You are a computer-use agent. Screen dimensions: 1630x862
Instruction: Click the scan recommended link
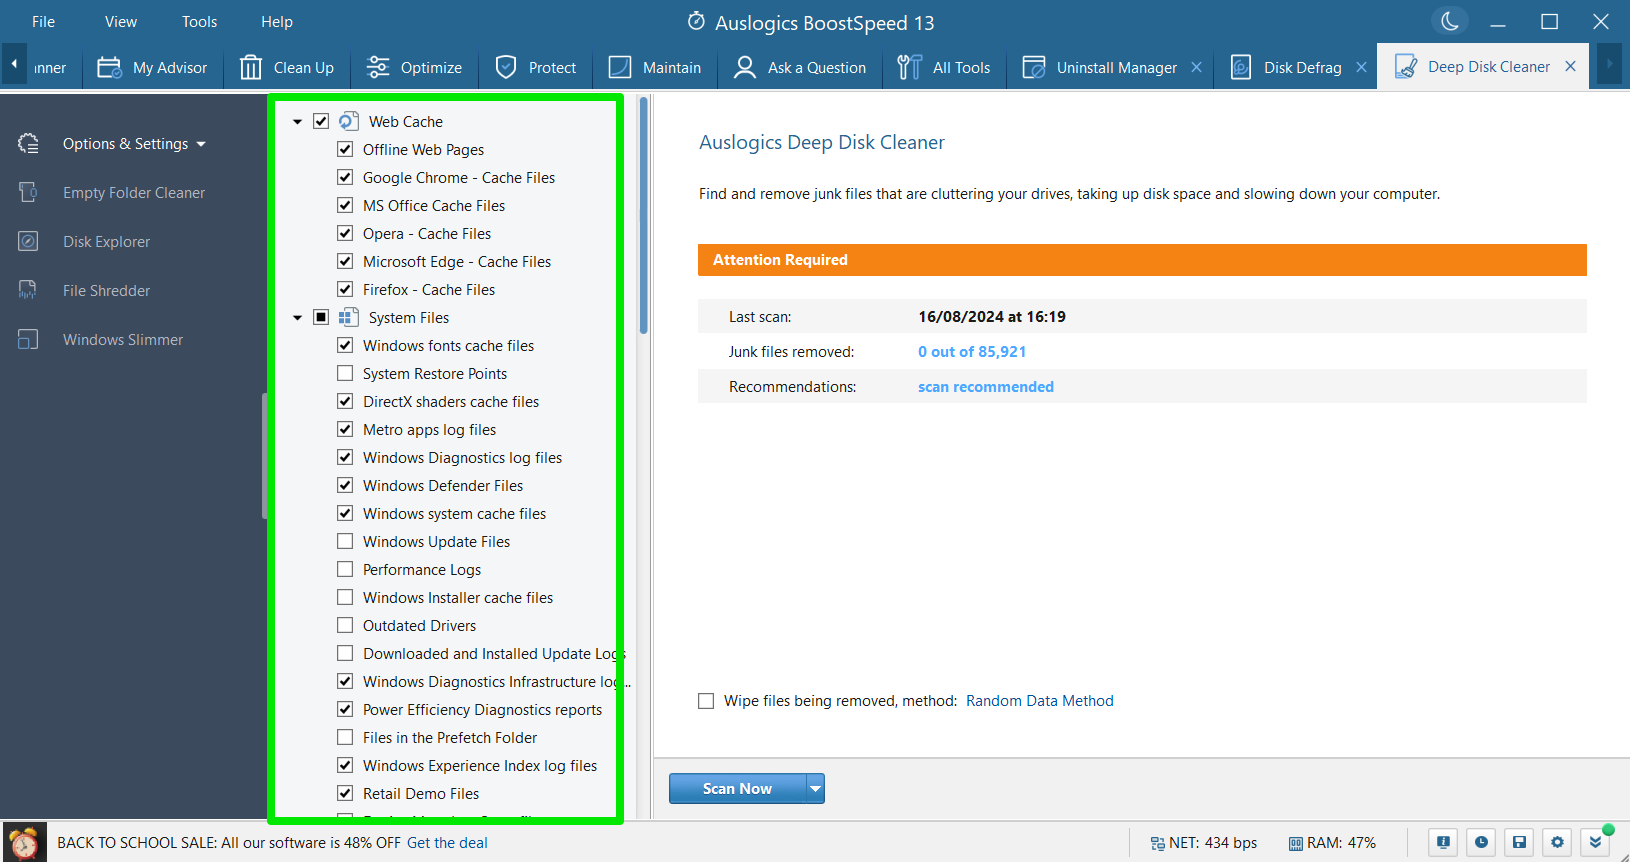(986, 387)
